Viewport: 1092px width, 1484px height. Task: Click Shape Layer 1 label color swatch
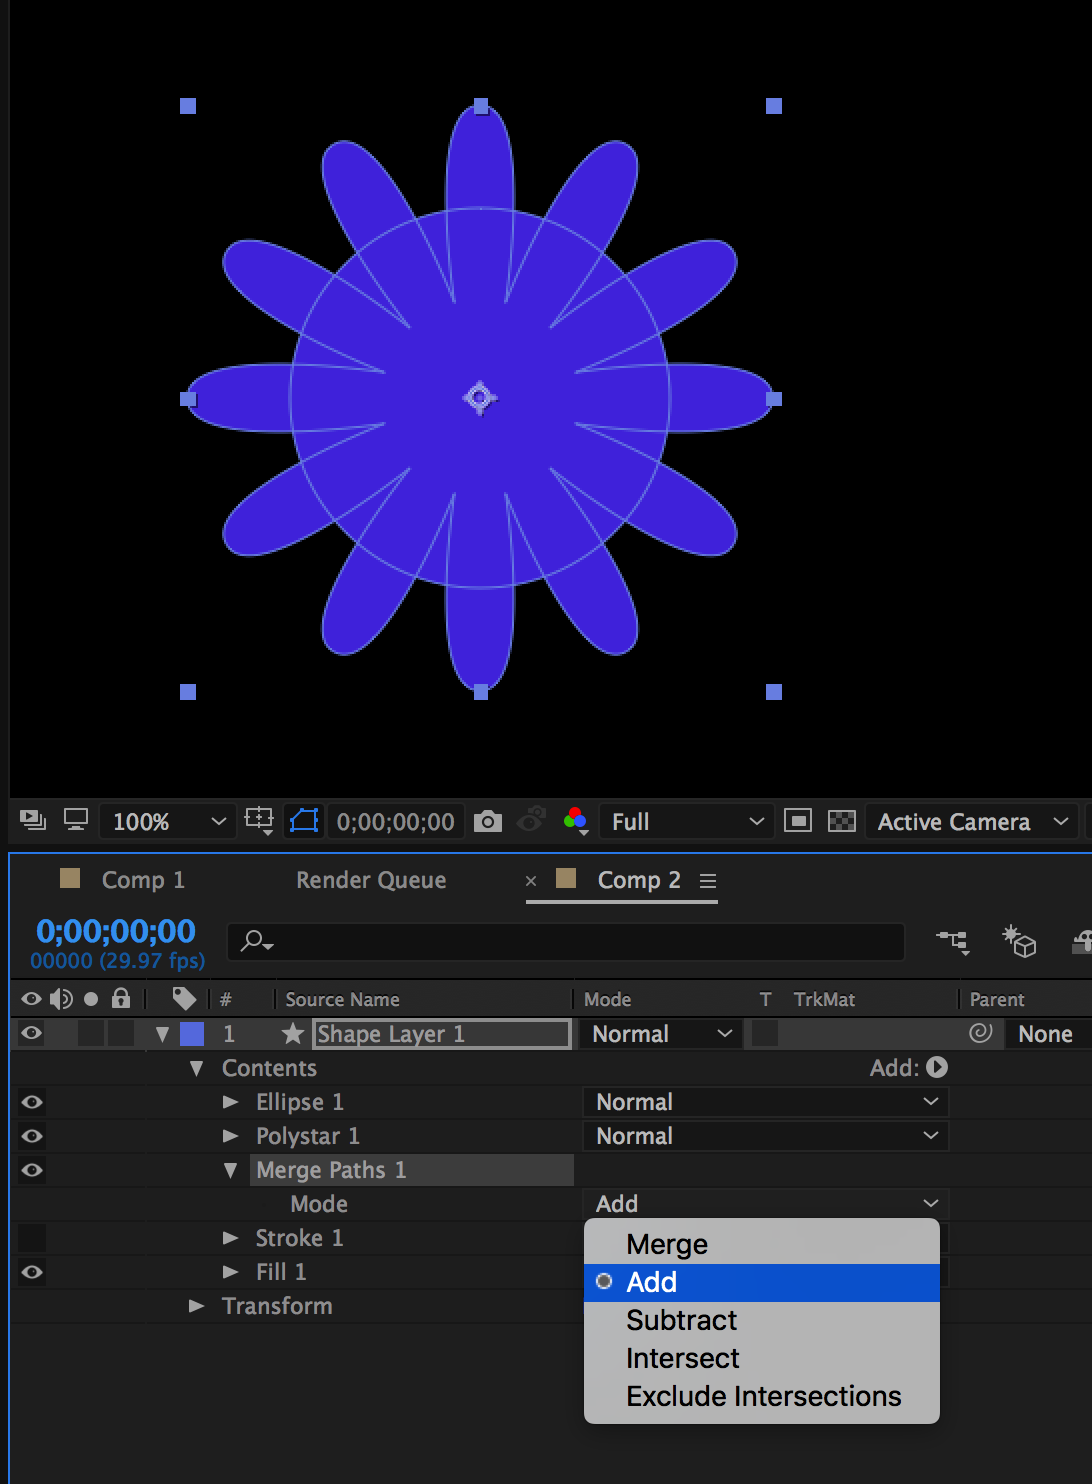(x=192, y=1033)
